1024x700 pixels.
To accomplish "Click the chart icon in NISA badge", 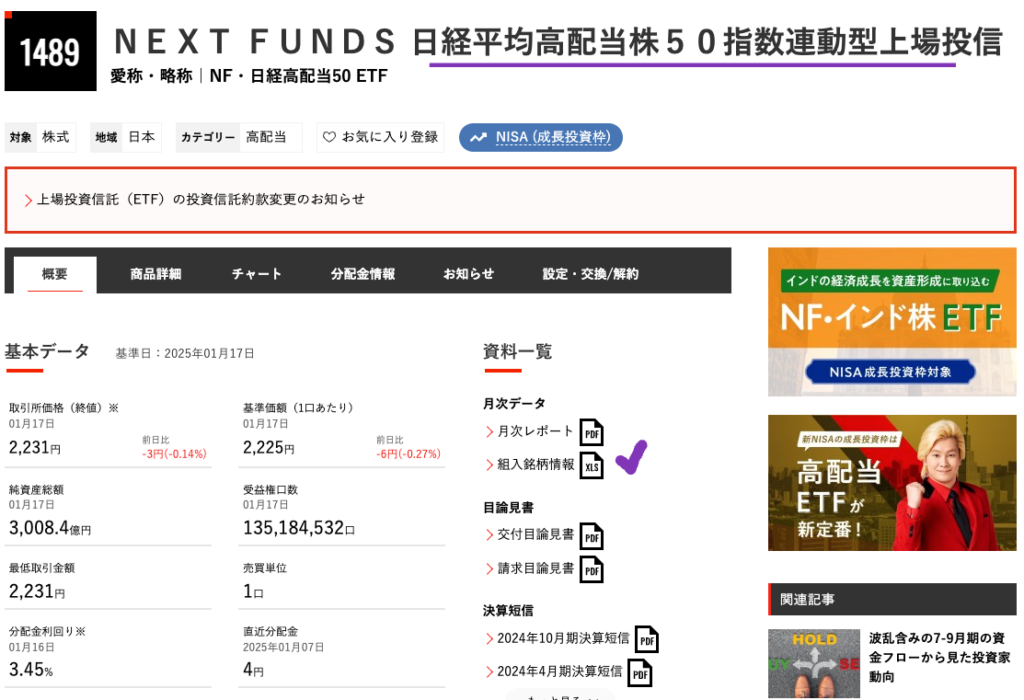I will [479, 137].
